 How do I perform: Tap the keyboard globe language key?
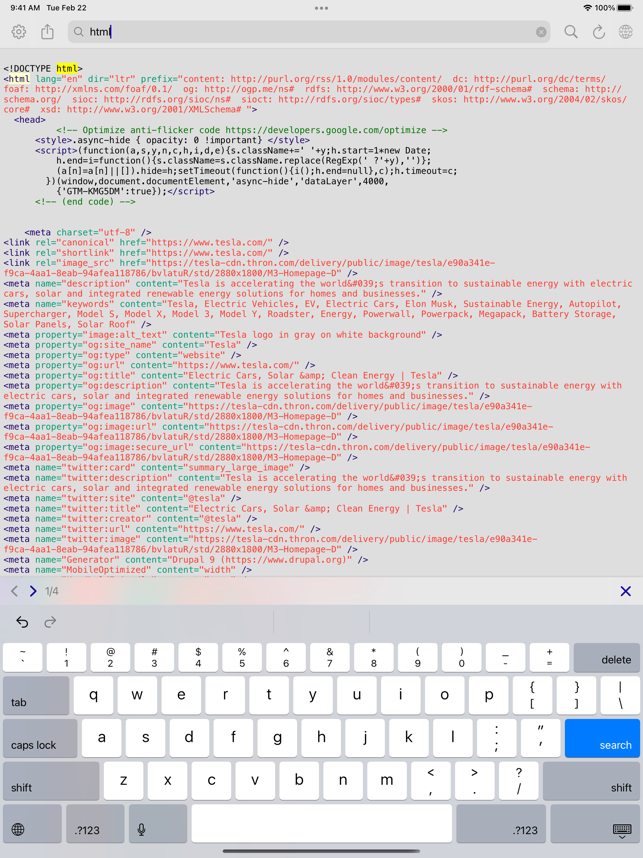[32, 824]
